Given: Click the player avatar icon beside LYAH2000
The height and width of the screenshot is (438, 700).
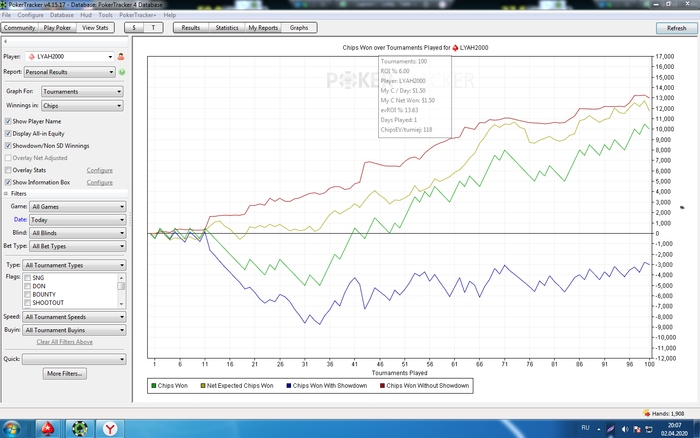Looking at the screenshot, I should click(121, 57).
